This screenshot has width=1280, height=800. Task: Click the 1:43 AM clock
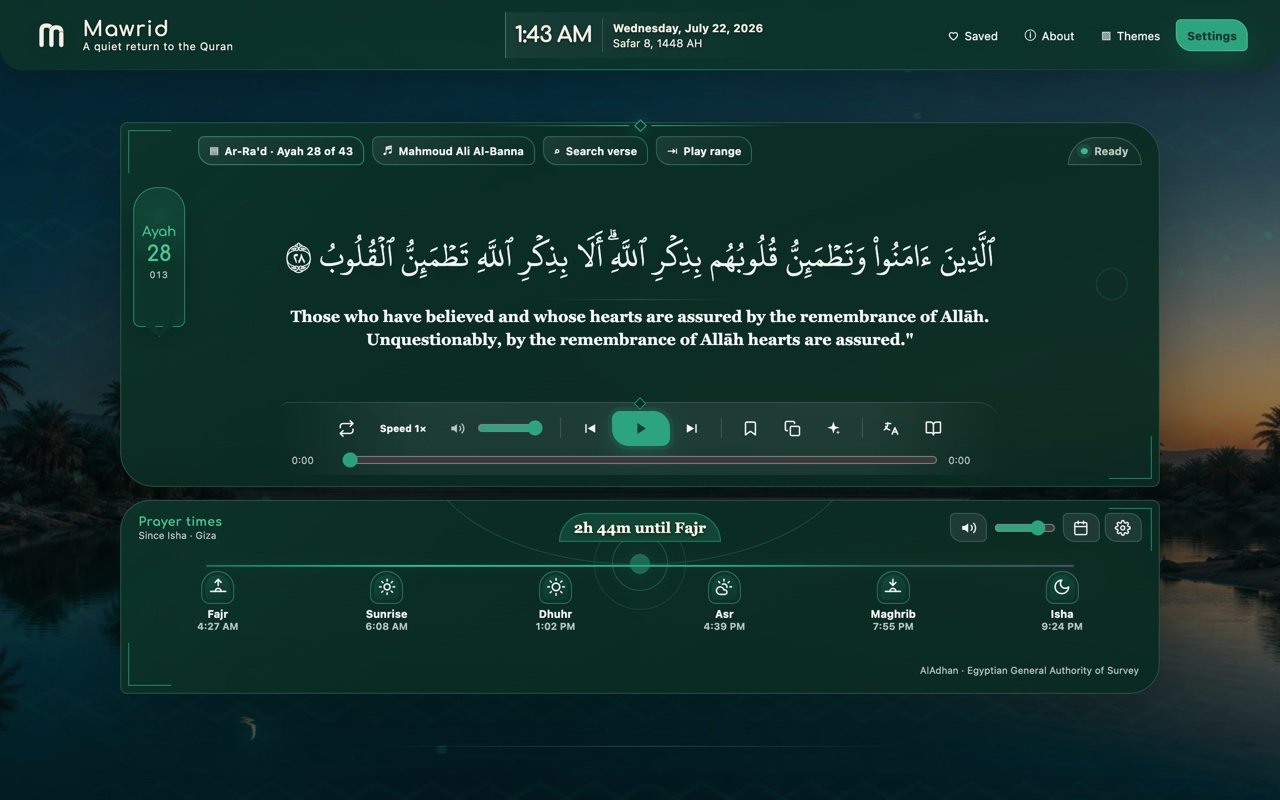point(553,35)
